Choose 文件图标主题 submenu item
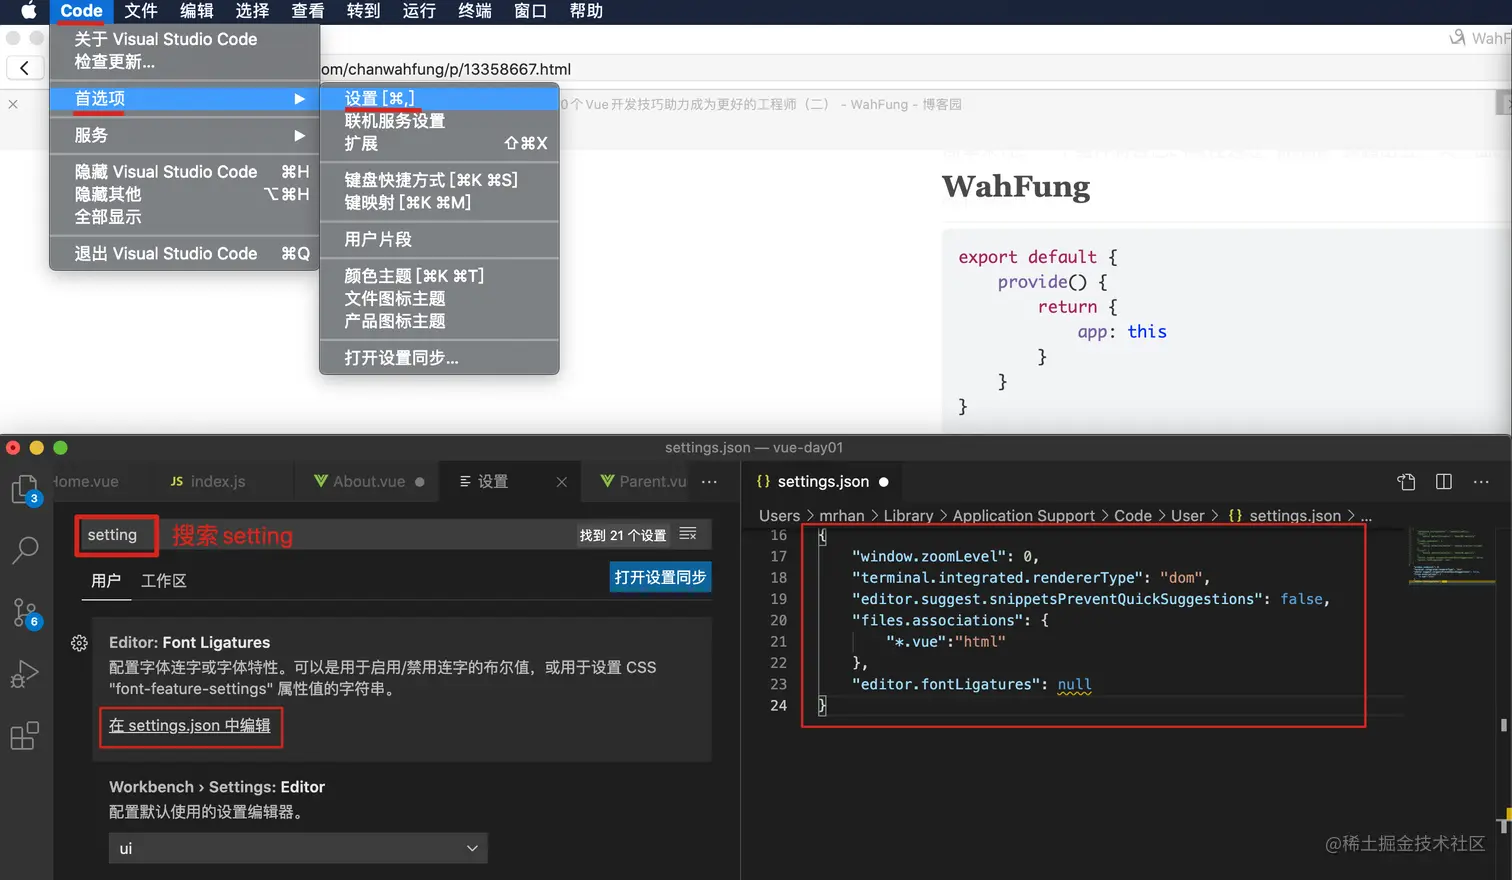1512x880 pixels. 439,298
